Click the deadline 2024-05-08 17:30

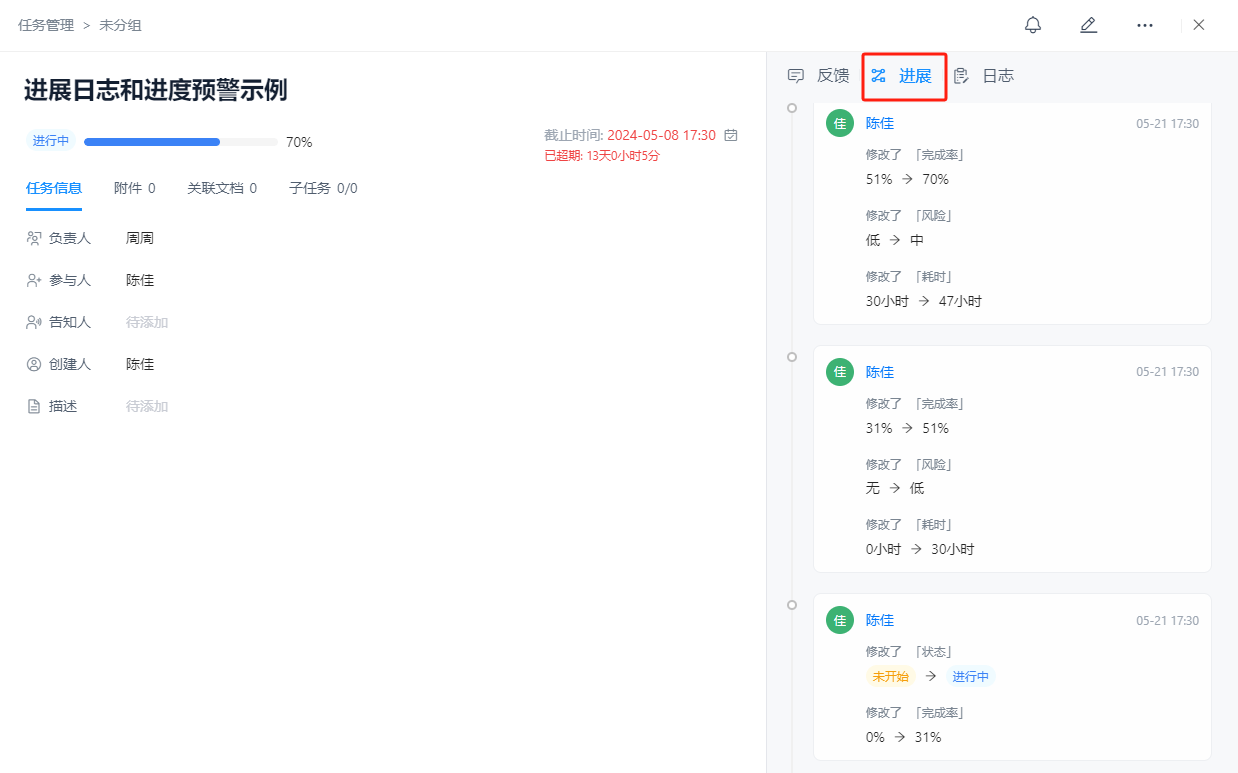click(x=661, y=135)
